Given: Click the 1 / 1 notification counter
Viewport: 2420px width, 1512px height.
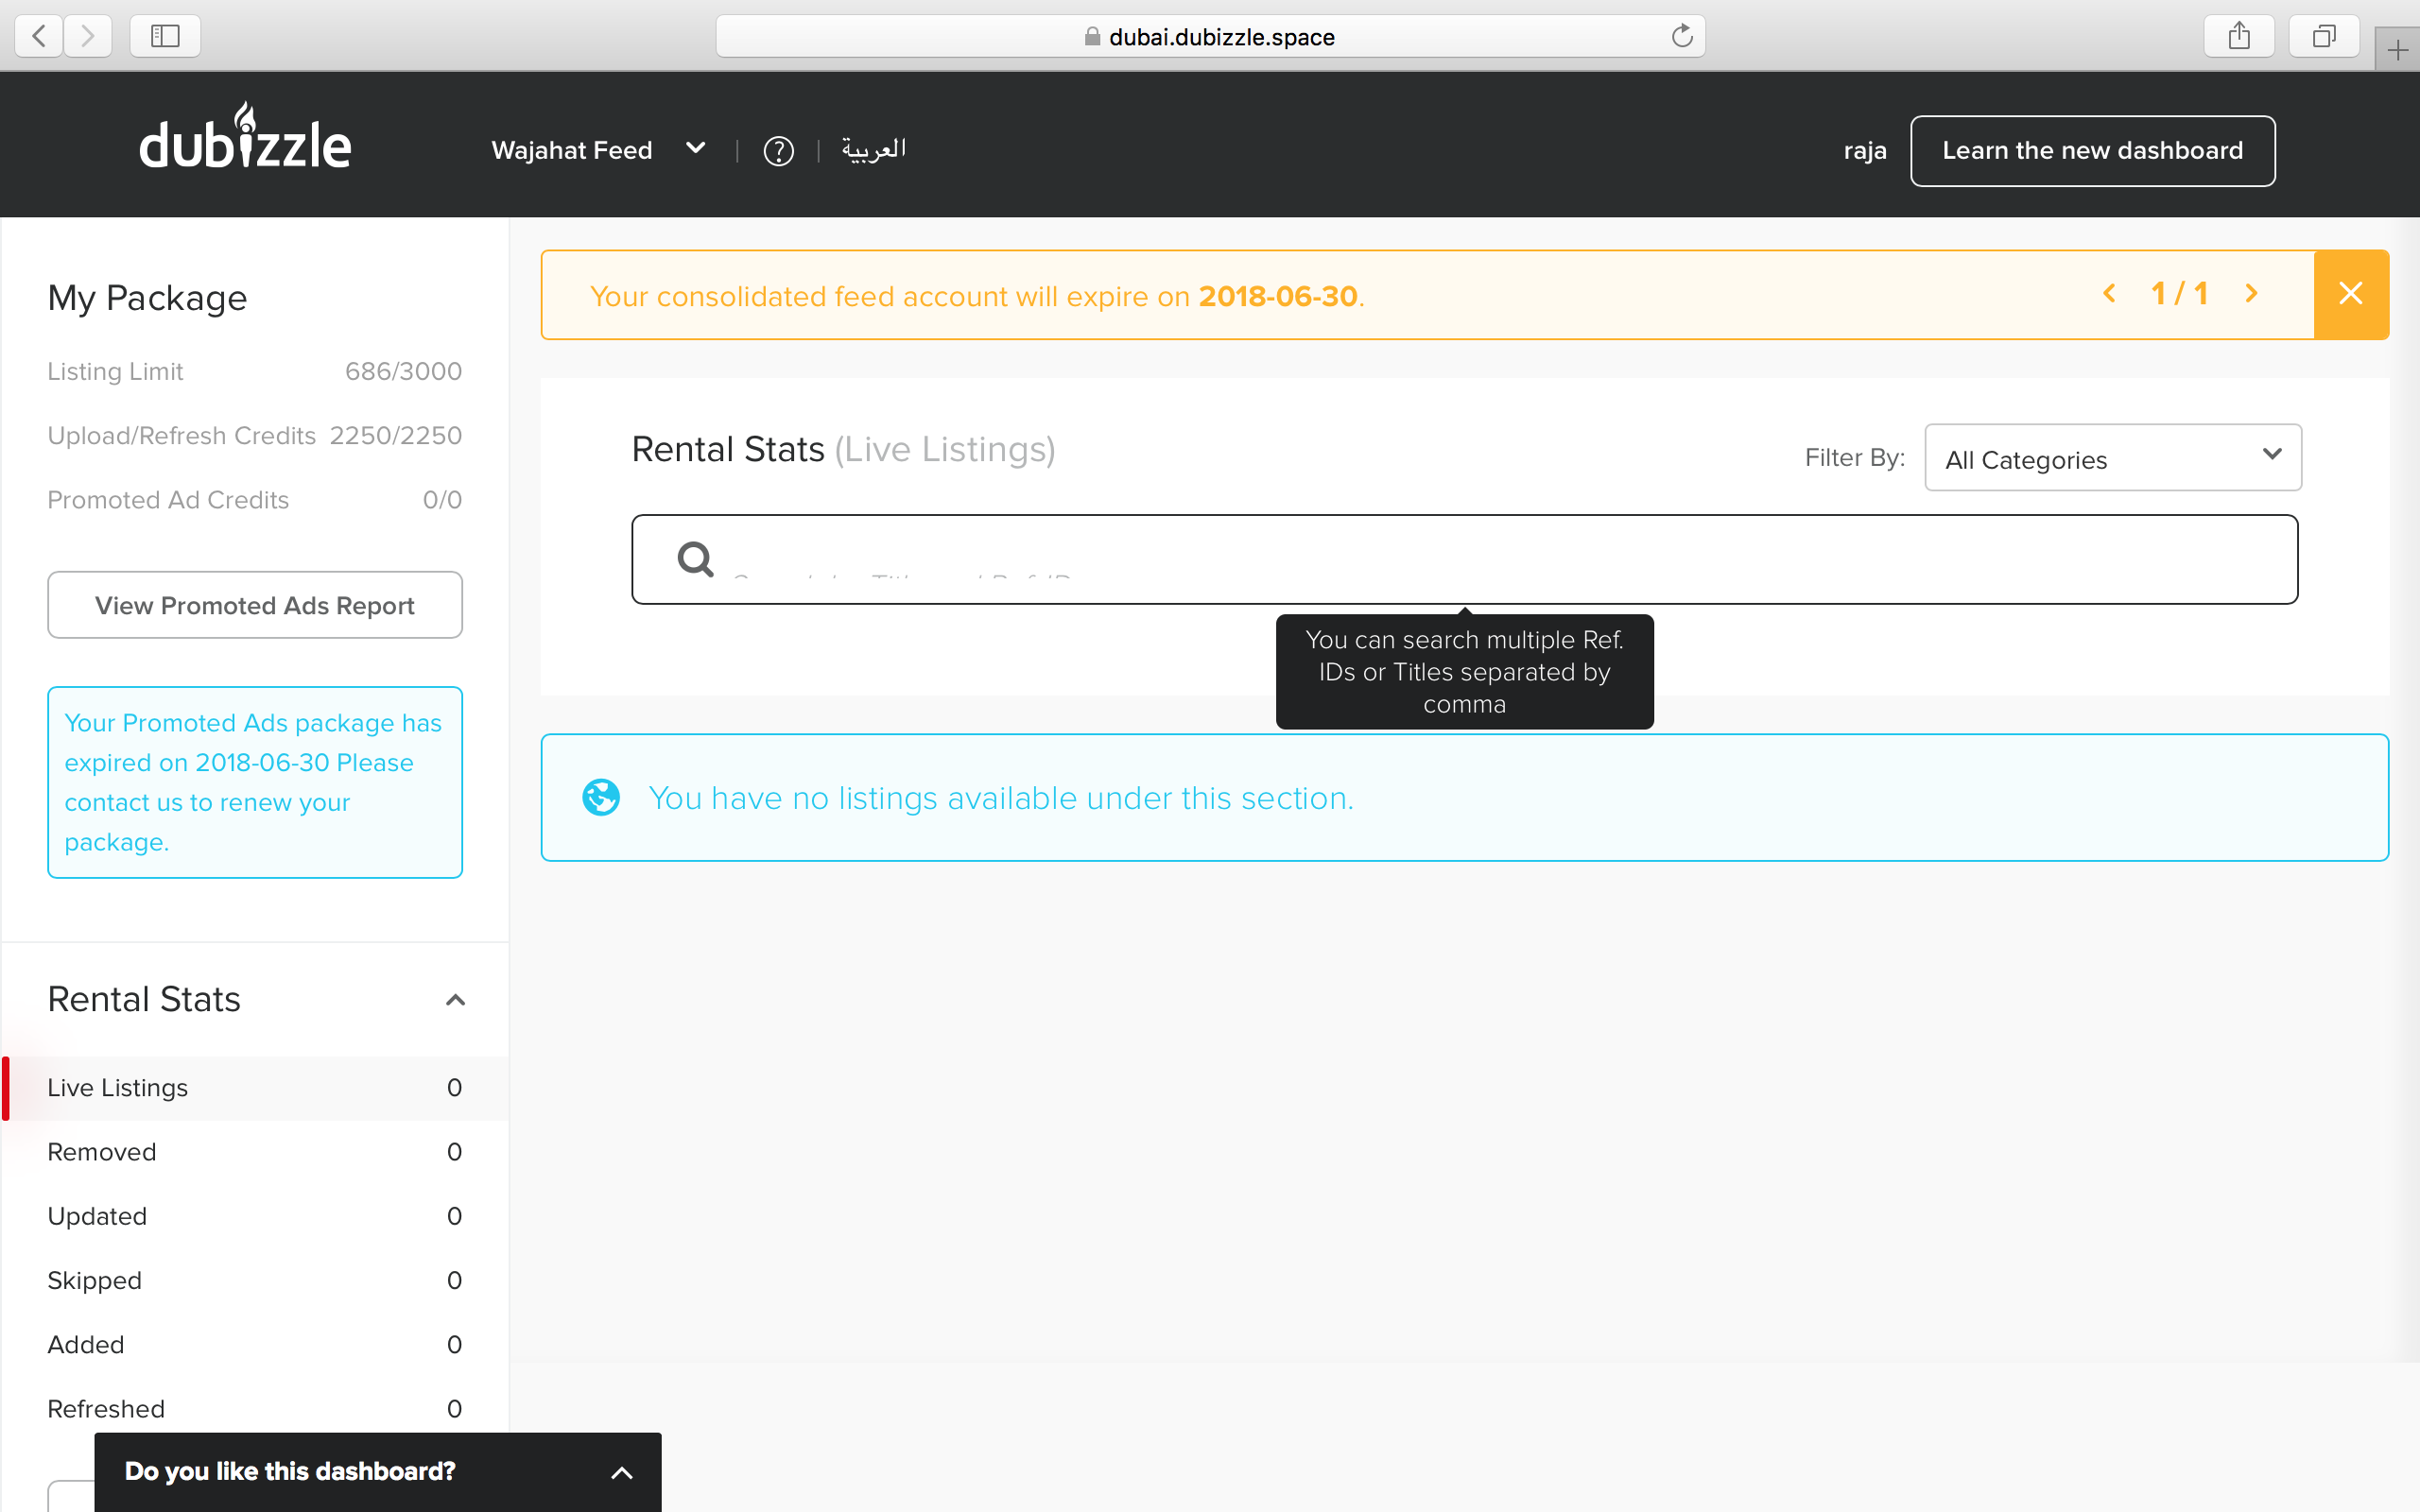Looking at the screenshot, I should 2180,293.
